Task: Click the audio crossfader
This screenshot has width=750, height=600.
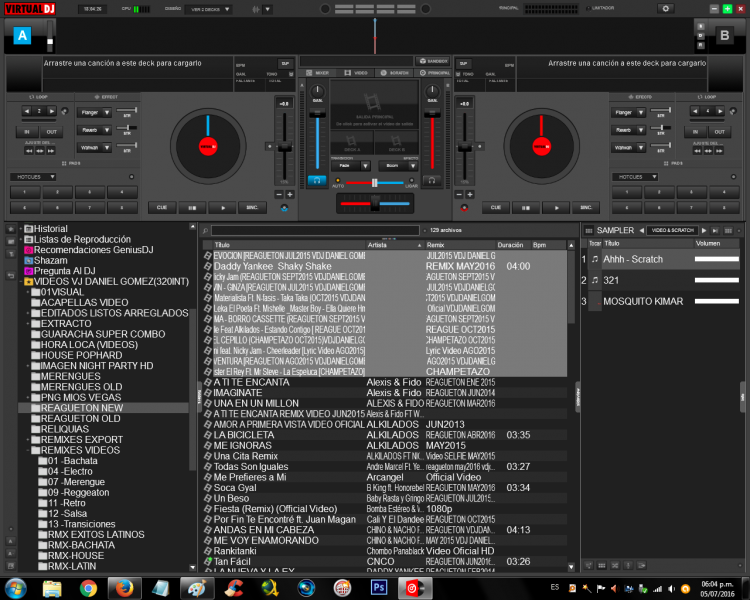Action: click(375, 204)
